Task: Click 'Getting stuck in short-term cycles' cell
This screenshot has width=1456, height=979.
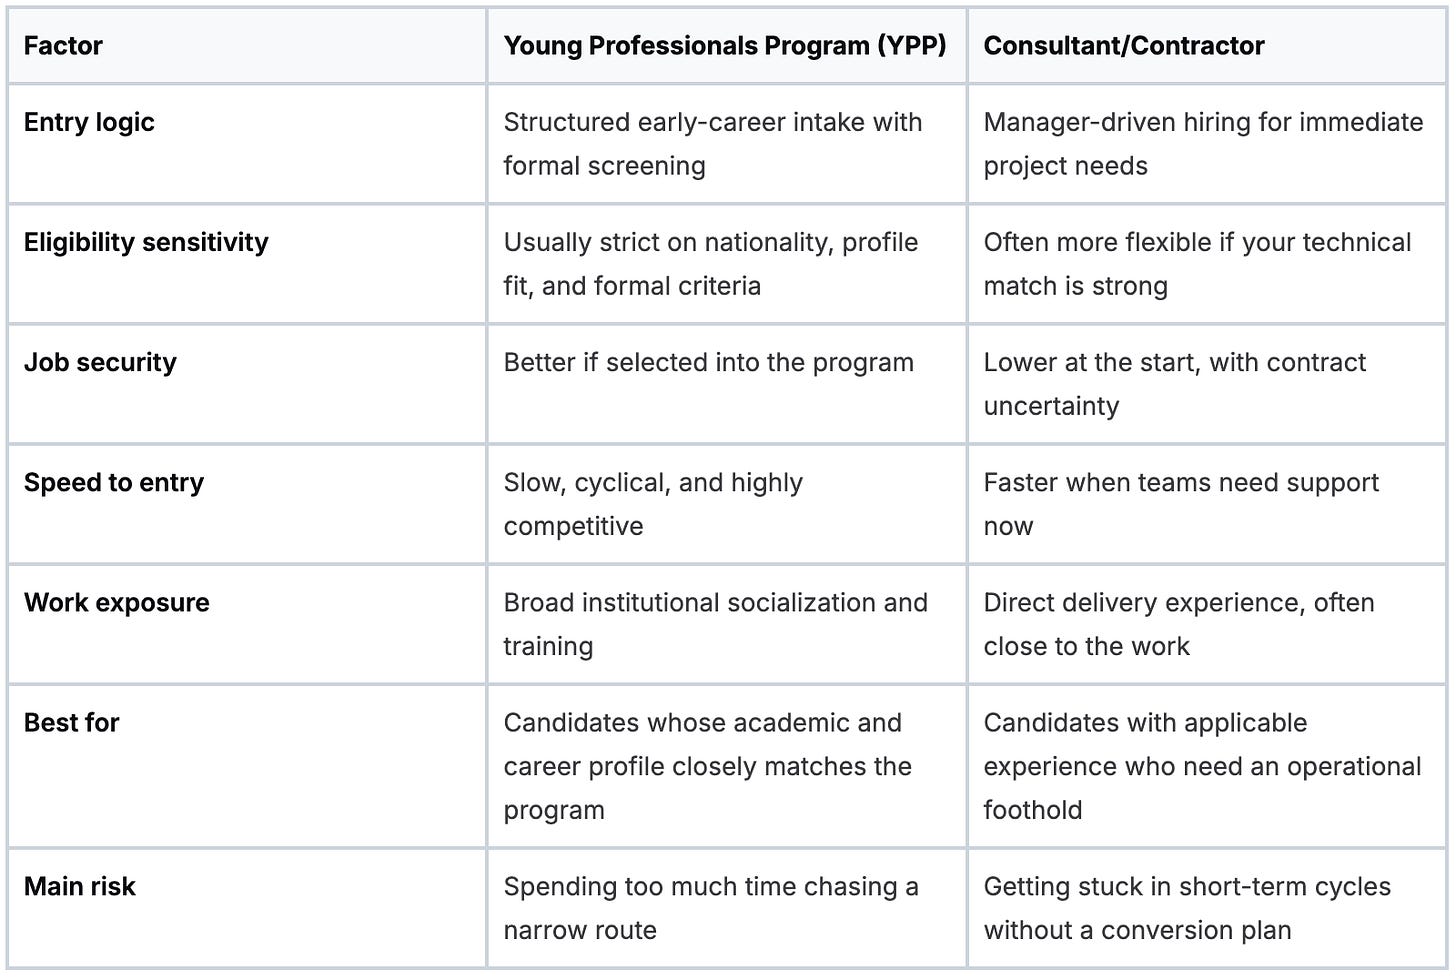Action: click(x=1187, y=908)
